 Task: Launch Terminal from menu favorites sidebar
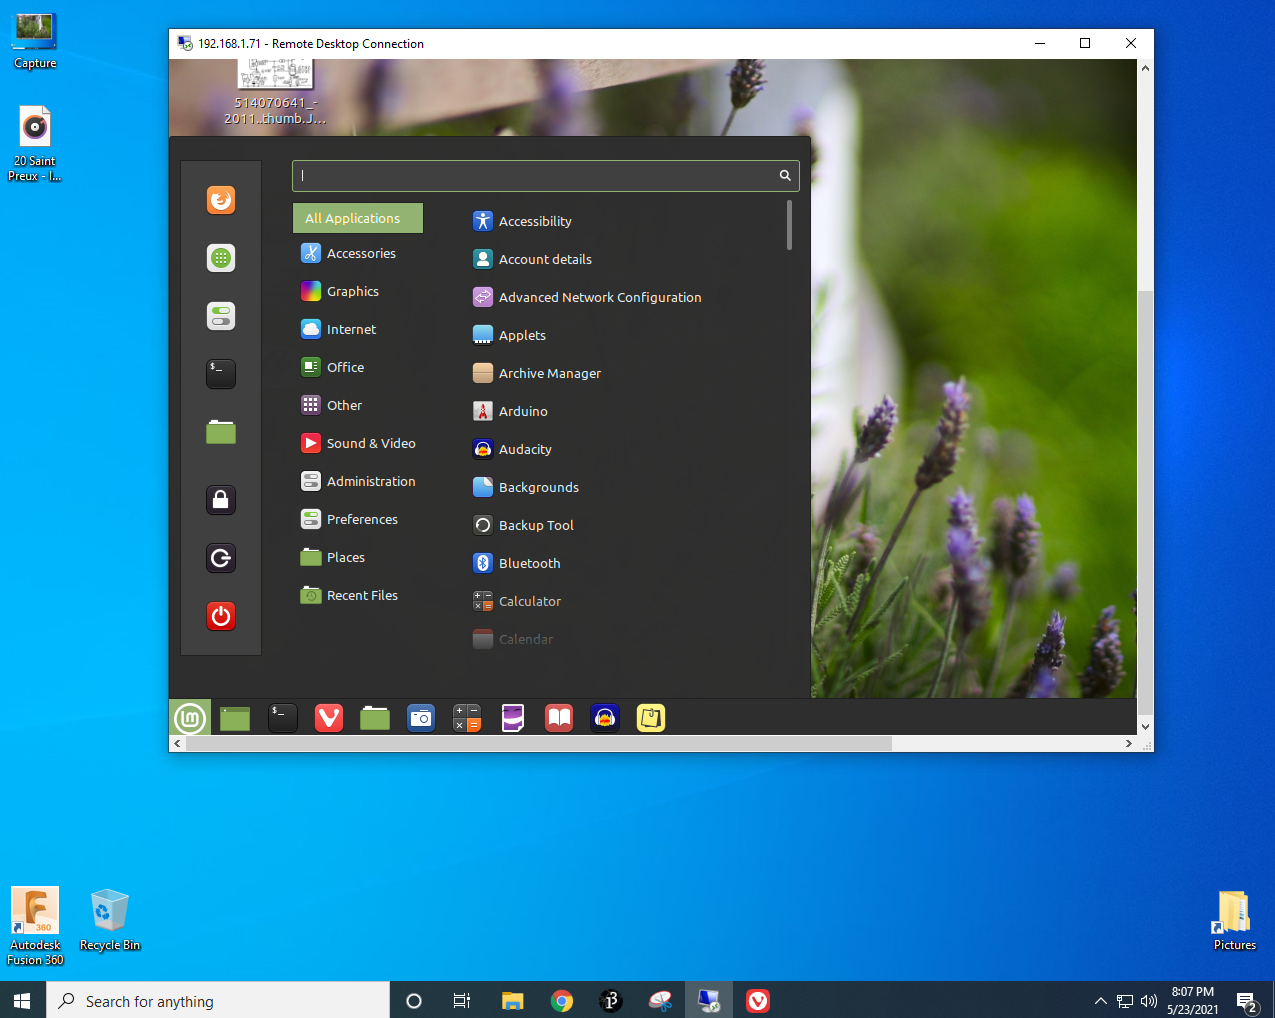[221, 374]
